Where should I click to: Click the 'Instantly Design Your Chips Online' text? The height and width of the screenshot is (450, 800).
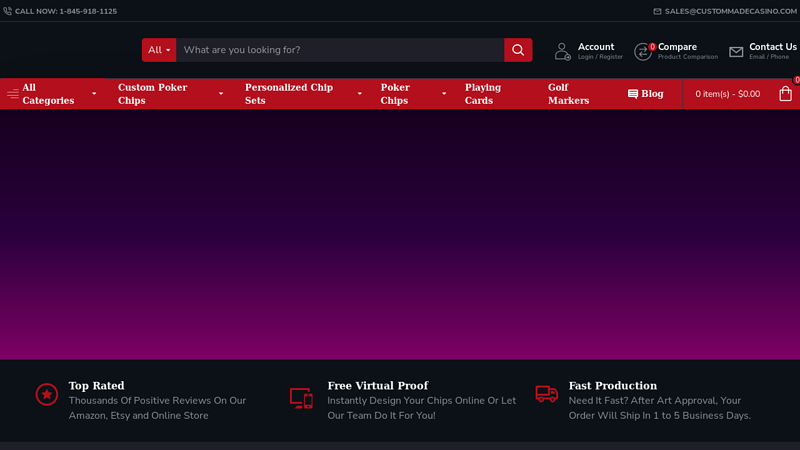421,408
